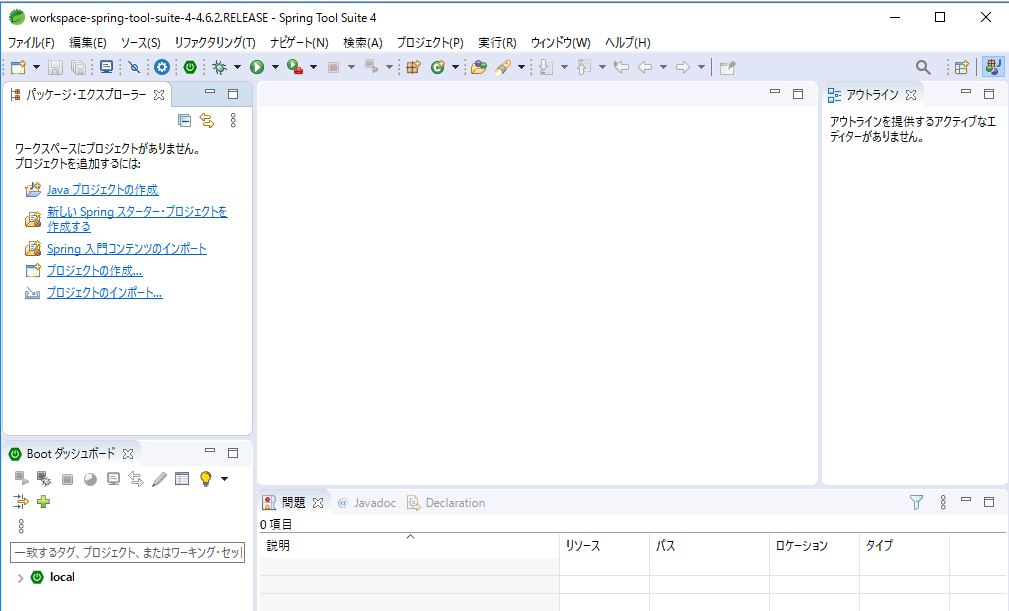
Task: Click Boot Dashboard start/restart icon
Action: (x=21, y=479)
